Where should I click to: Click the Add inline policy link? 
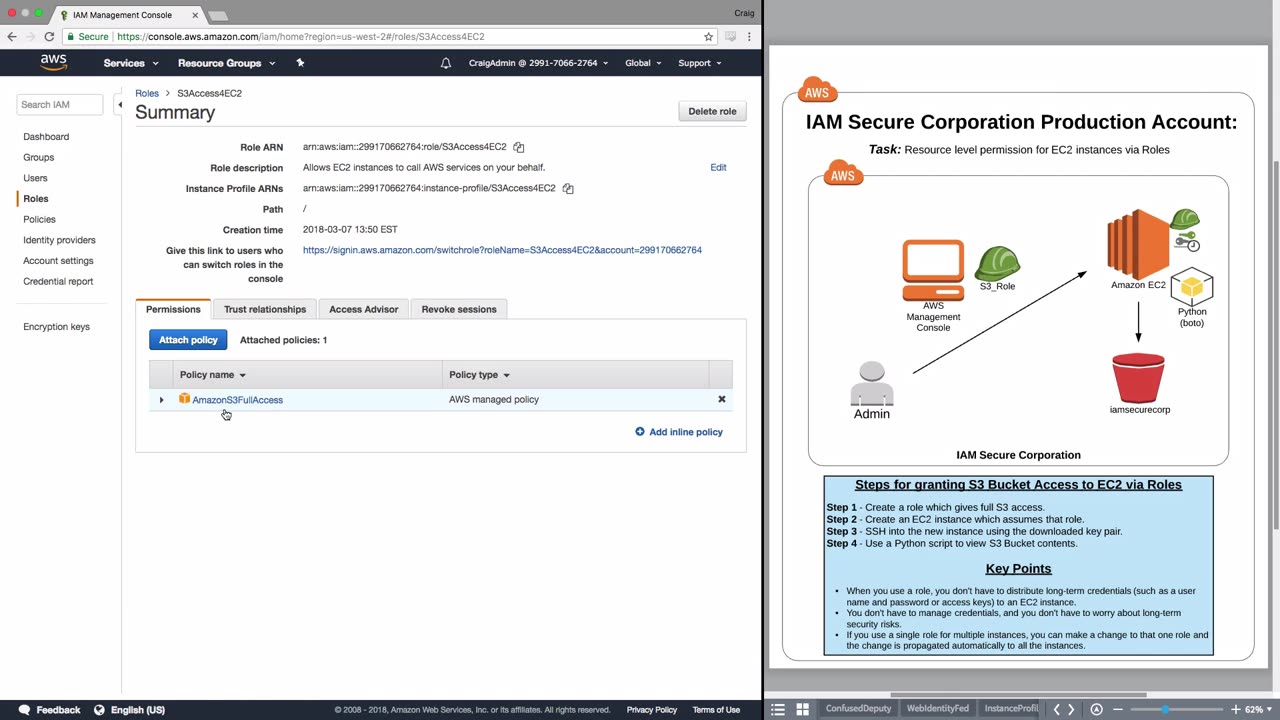pos(686,432)
